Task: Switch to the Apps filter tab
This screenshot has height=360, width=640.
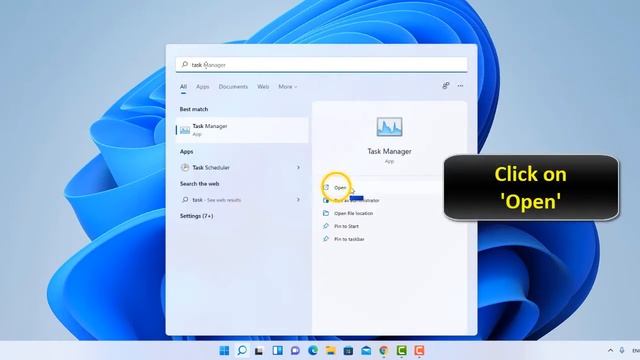Action: [202, 87]
